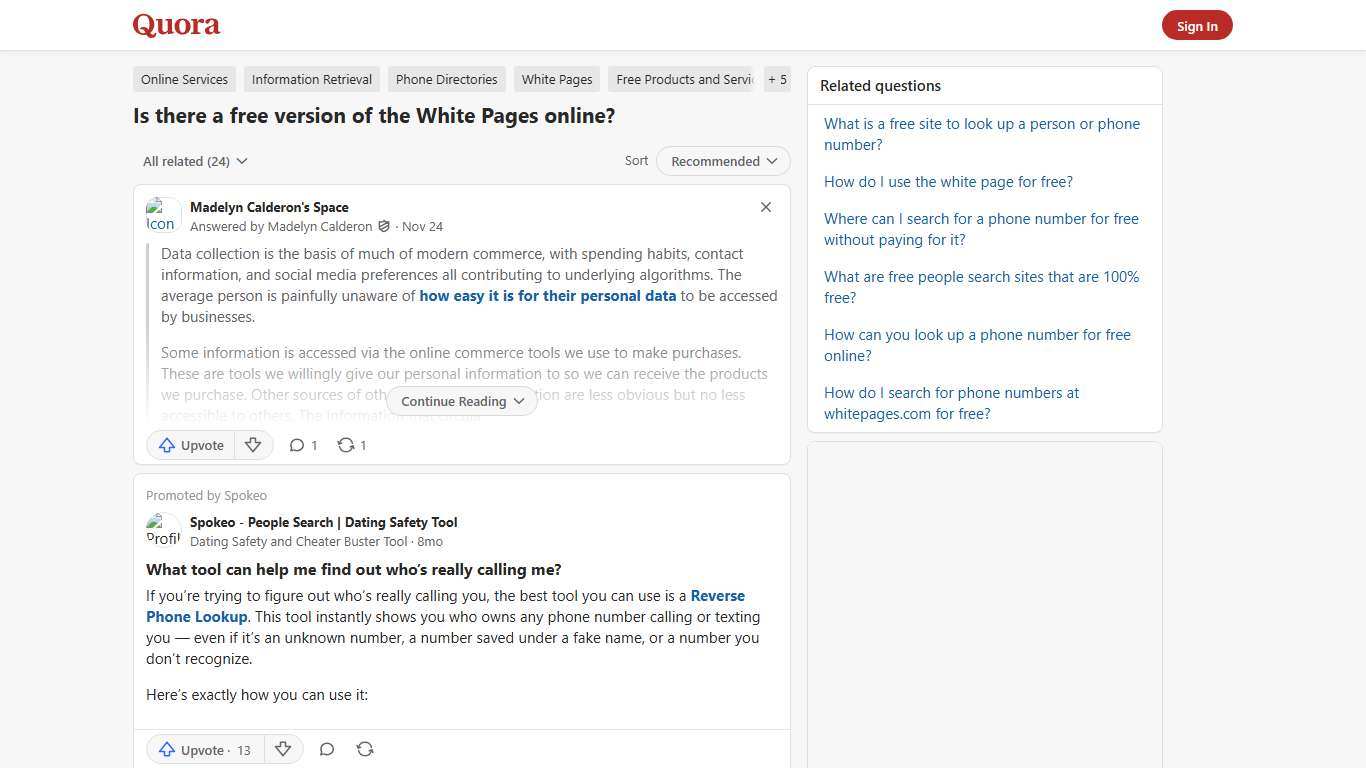The image size is (1366, 768).
Task: Click the Quora logo
Action: click(x=175, y=24)
